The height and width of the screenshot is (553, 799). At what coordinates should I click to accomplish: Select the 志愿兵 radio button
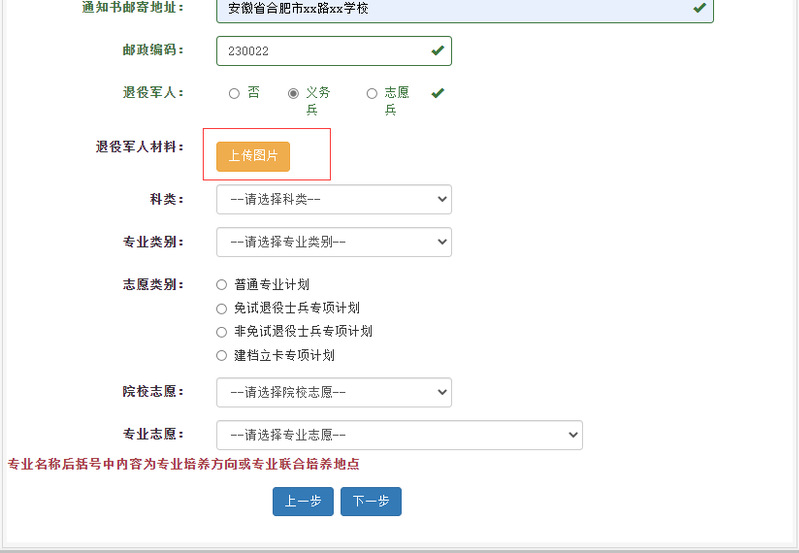coord(372,94)
